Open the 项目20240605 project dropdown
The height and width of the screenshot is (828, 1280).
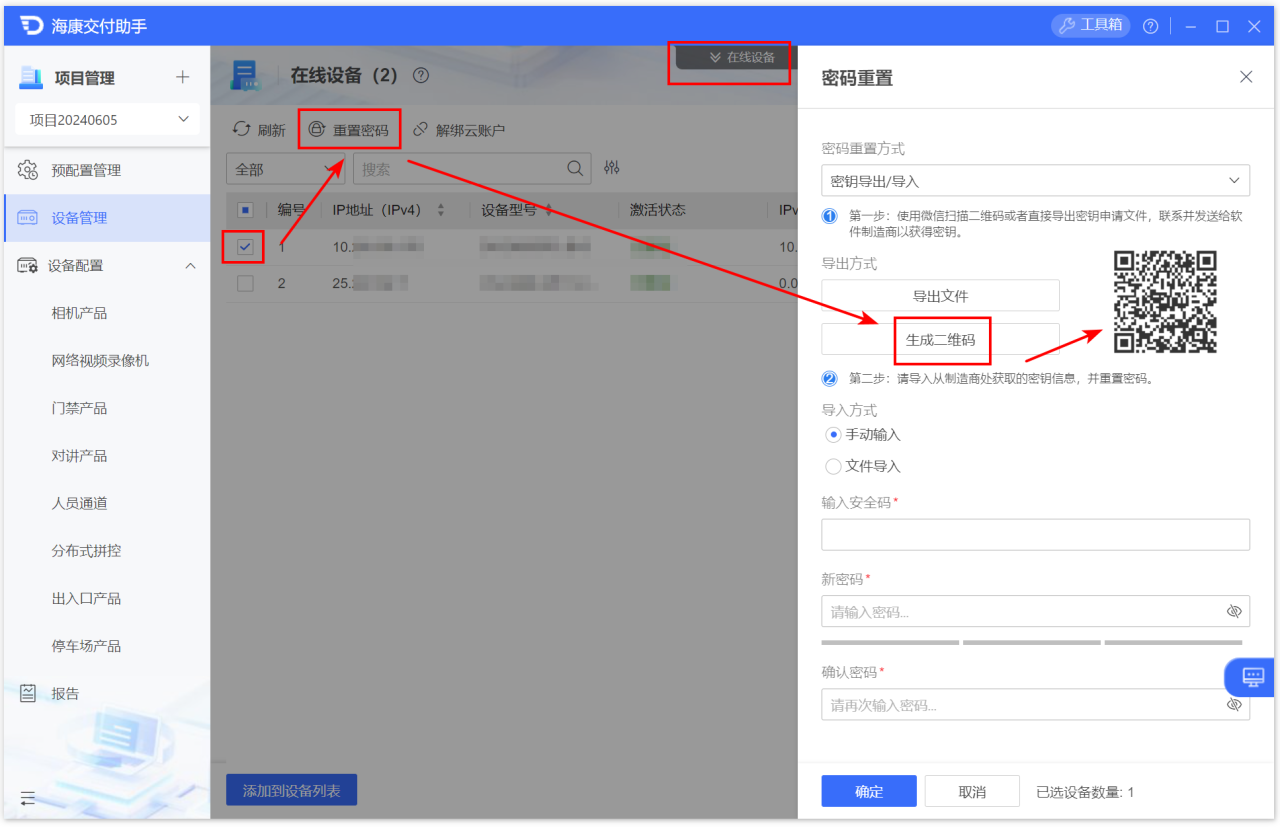[106, 118]
